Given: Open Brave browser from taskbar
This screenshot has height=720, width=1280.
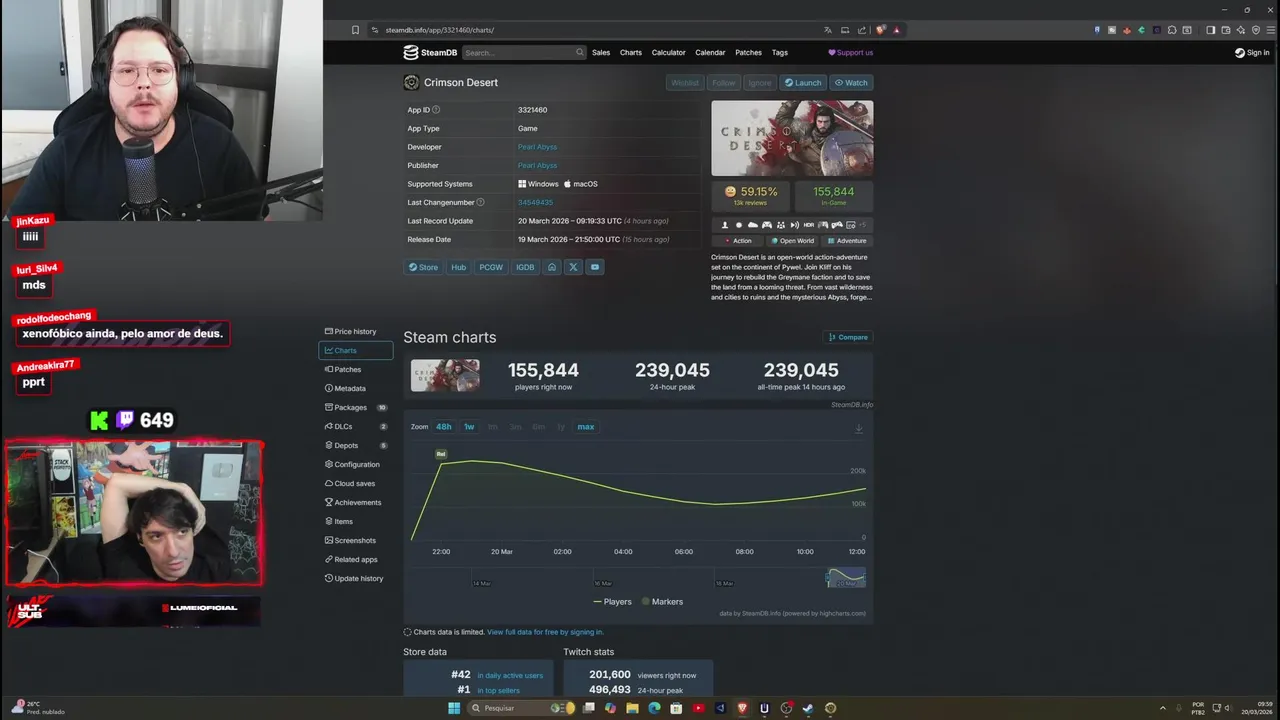Looking at the screenshot, I should (x=742, y=708).
